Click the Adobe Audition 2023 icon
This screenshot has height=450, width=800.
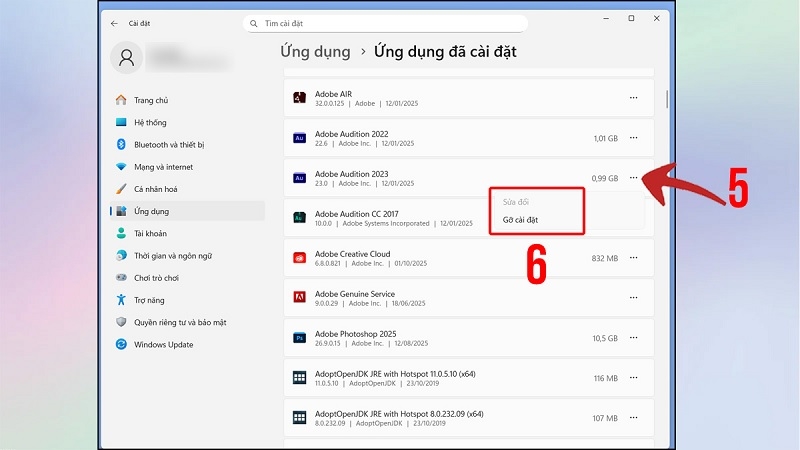point(299,178)
